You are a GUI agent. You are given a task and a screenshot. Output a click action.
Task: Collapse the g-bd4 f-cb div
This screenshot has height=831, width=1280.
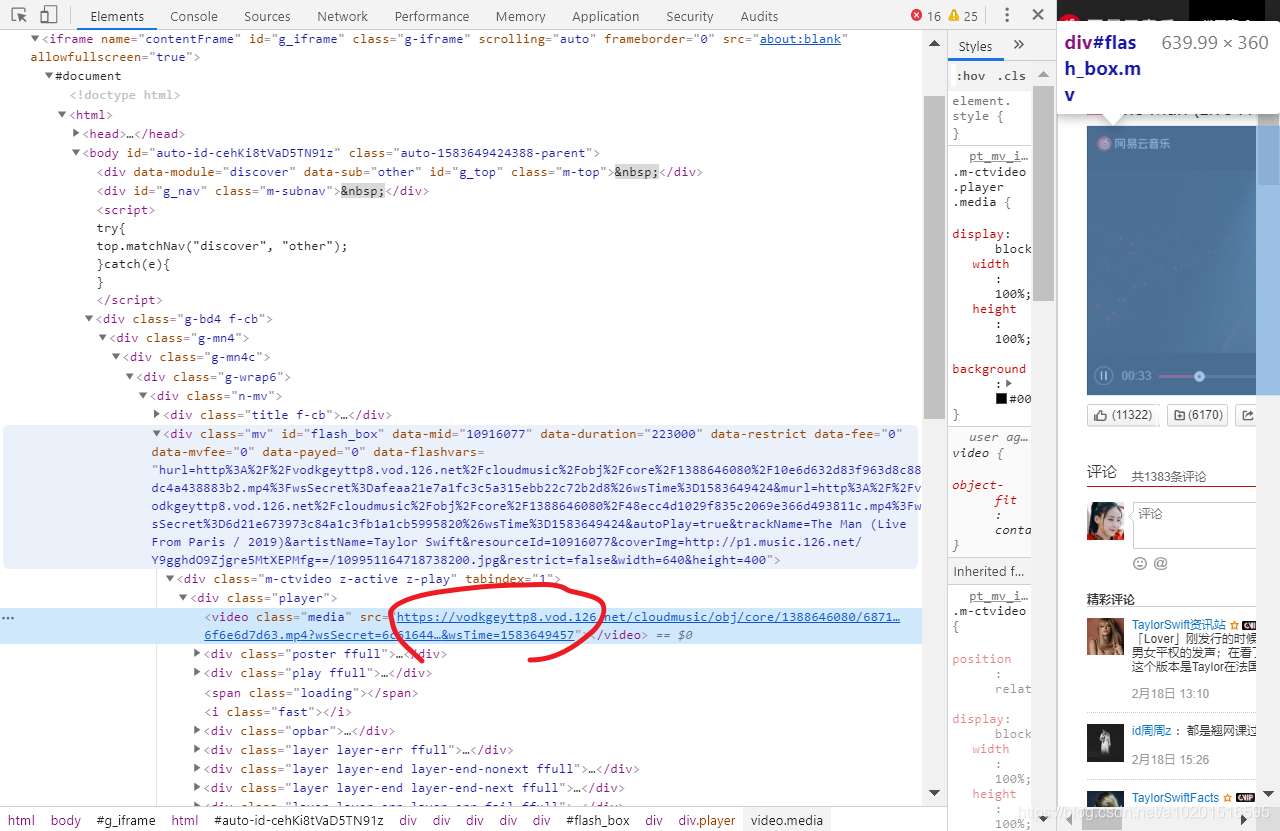pyautogui.click(x=89, y=319)
